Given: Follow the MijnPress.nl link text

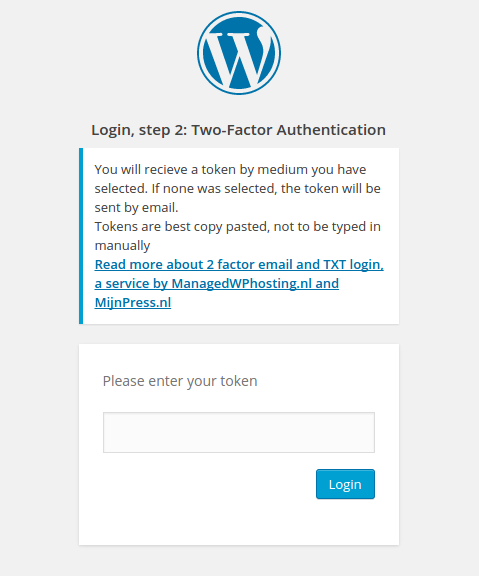Looking at the screenshot, I should pos(133,303).
